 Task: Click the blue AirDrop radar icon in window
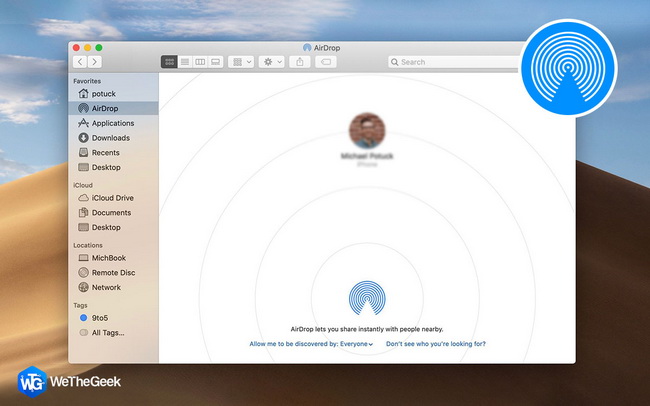pyautogui.click(x=367, y=298)
